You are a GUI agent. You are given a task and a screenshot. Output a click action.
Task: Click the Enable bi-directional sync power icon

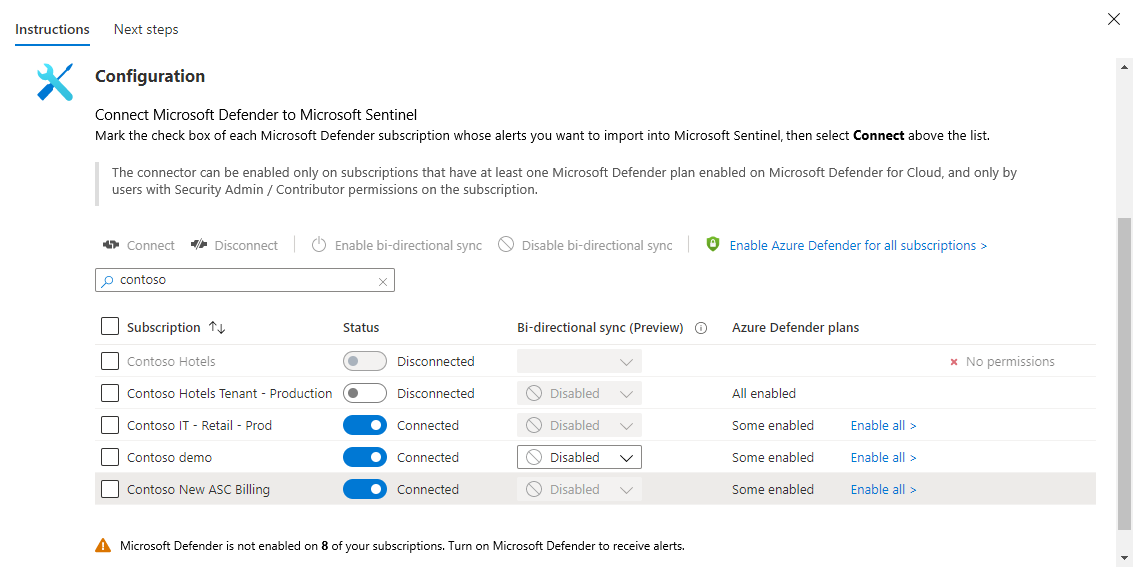tap(319, 245)
